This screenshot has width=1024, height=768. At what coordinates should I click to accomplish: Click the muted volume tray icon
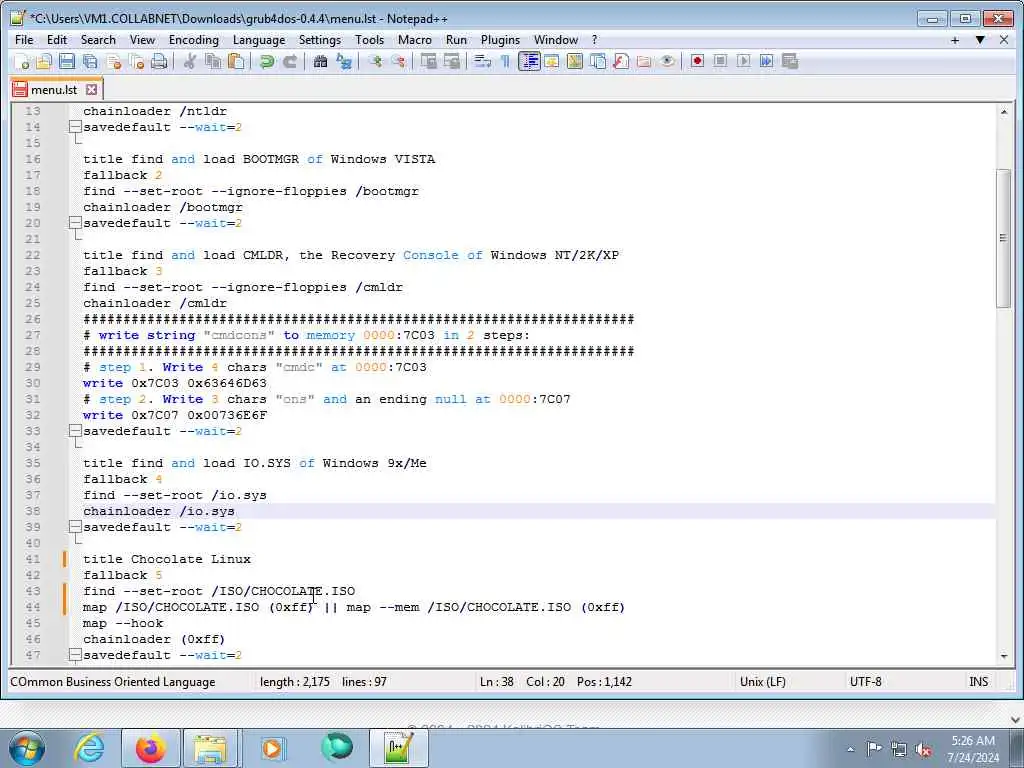point(923,750)
